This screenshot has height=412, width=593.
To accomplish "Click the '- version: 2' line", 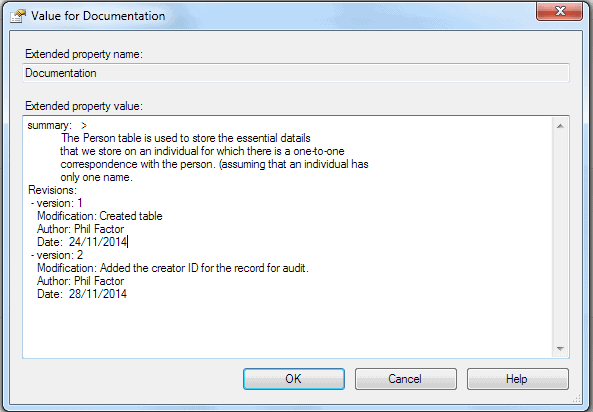I will (57, 255).
